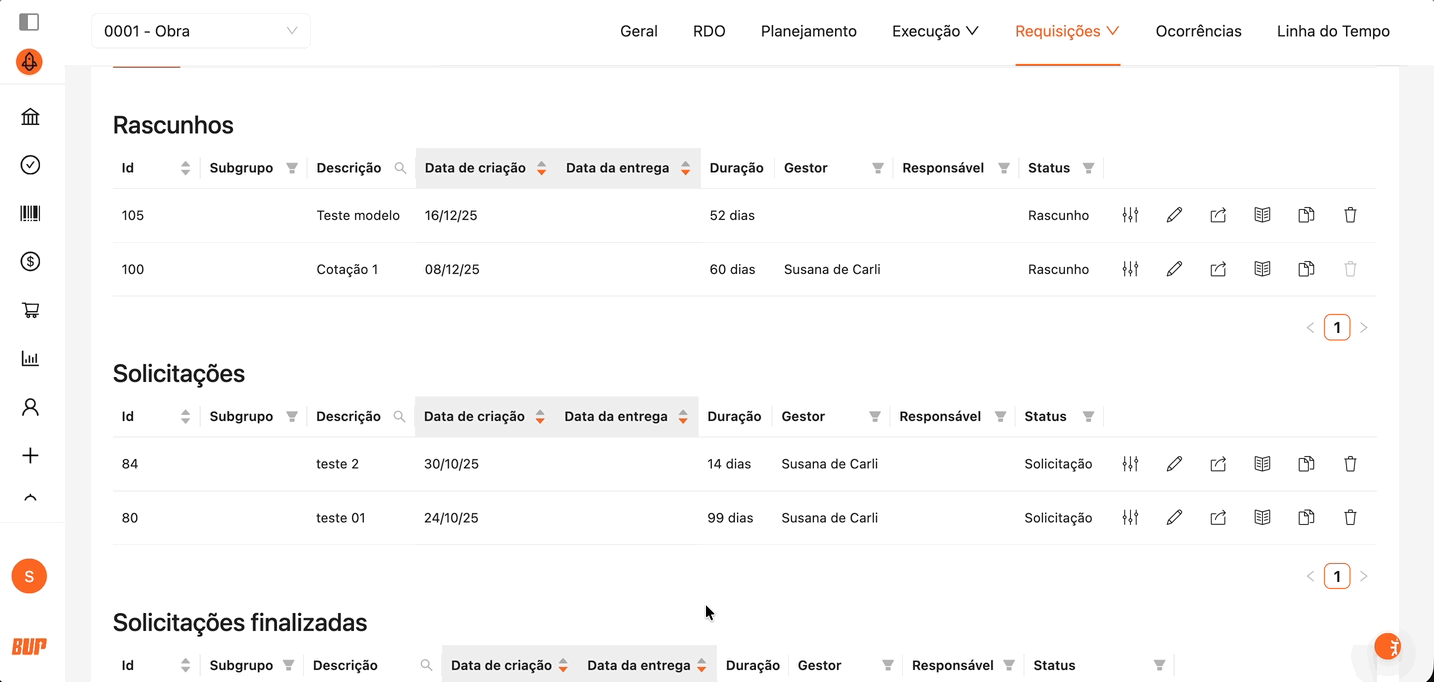The image size is (1434, 682).
Task: Click the dollar coin icon in sidebar
Action: point(30,262)
